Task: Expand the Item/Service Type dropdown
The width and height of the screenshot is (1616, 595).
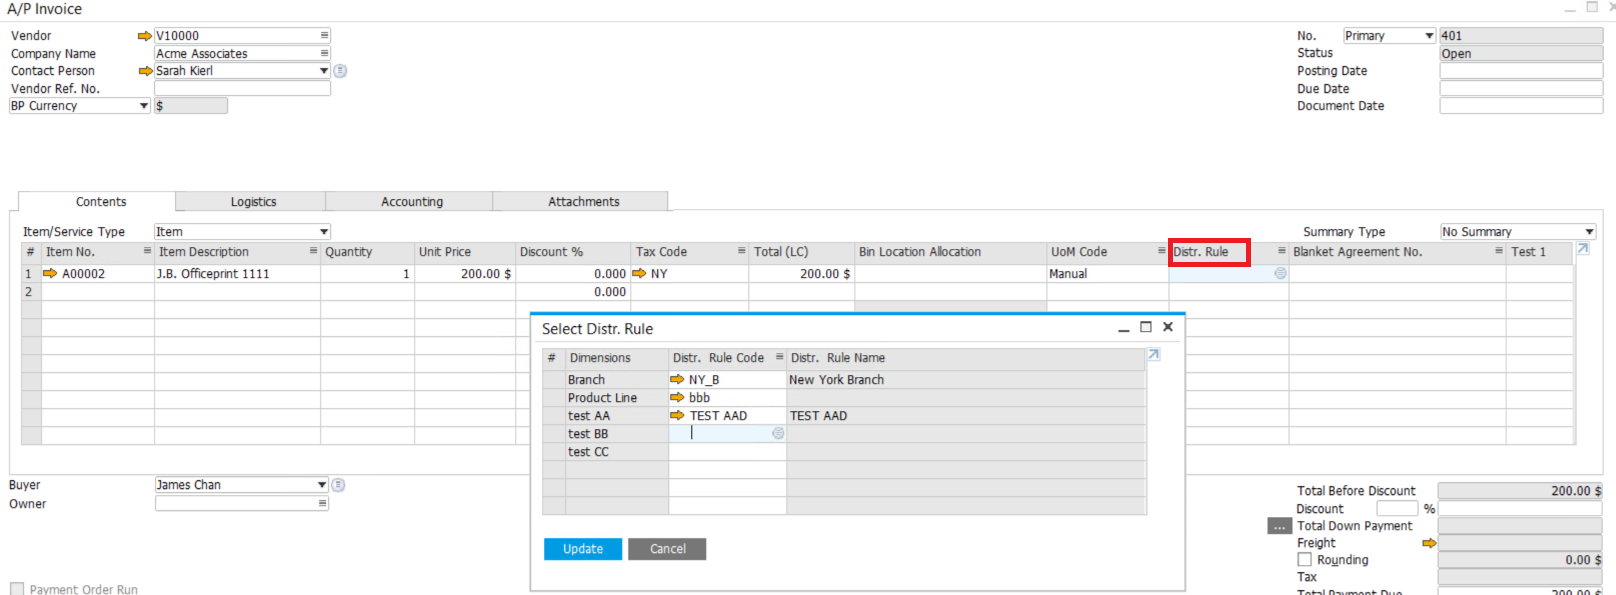Action: point(324,232)
